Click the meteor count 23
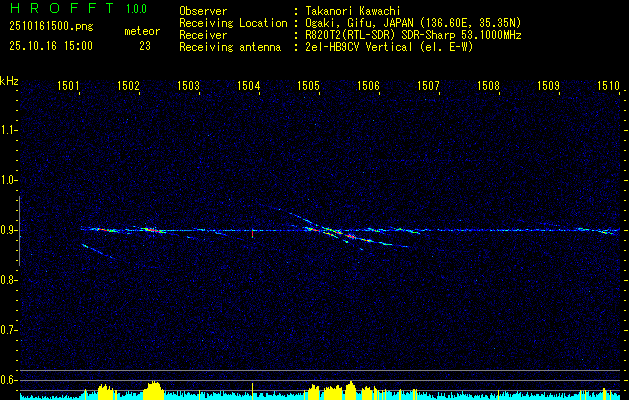Screen dimensions: 629x400 [145, 46]
